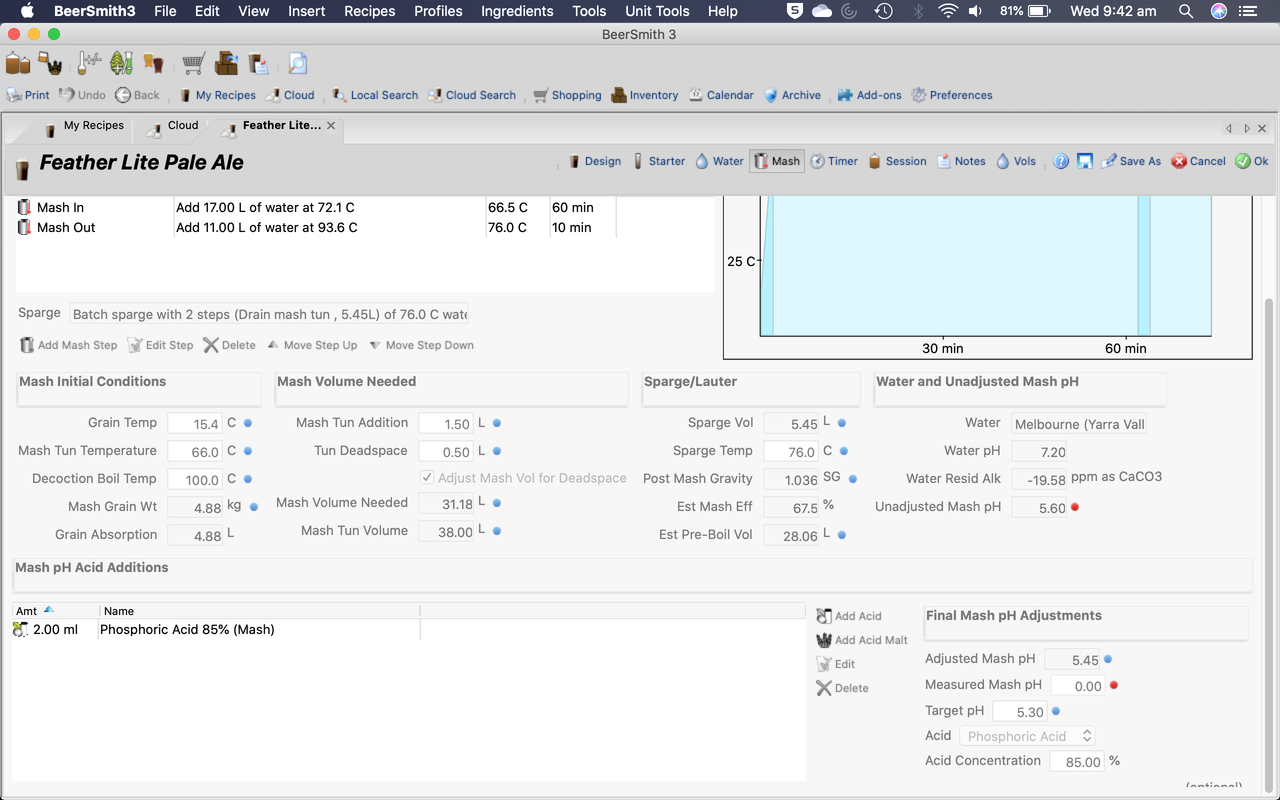Edit the Mash Tun Addition field
The width and height of the screenshot is (1280, 800).
coord(446,424)
